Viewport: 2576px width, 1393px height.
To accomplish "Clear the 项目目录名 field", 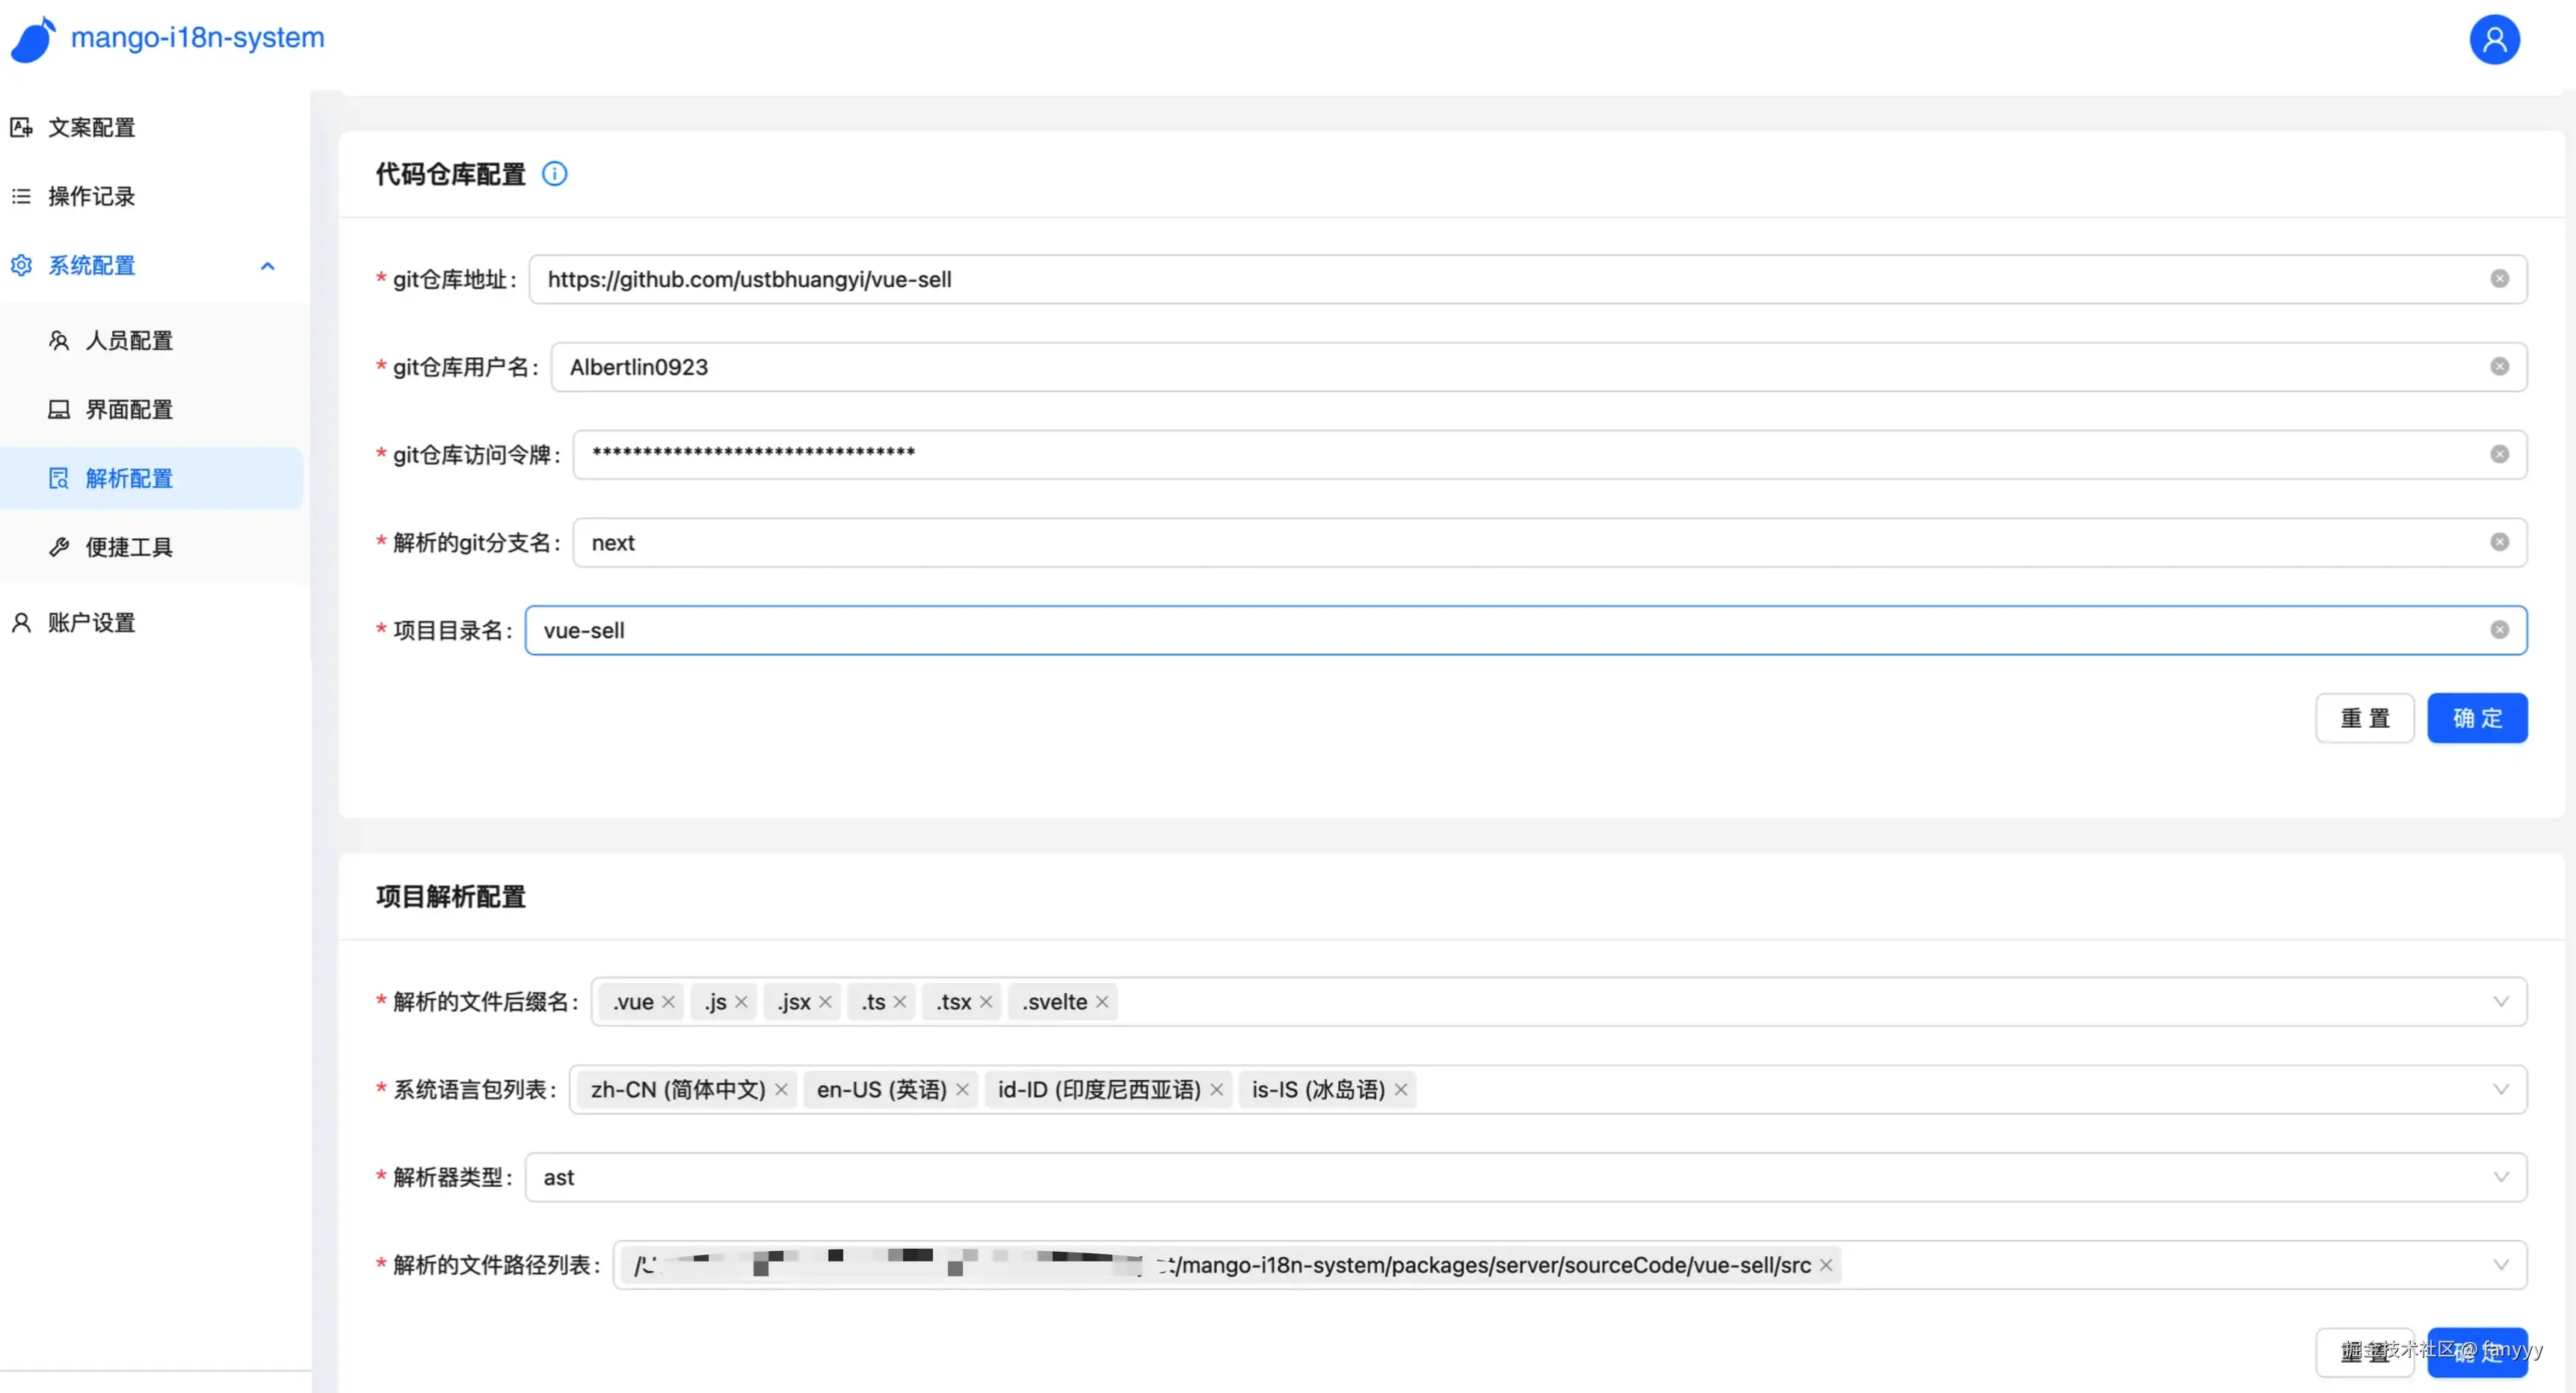I will pyautogui.click(x=2499, y=630).
